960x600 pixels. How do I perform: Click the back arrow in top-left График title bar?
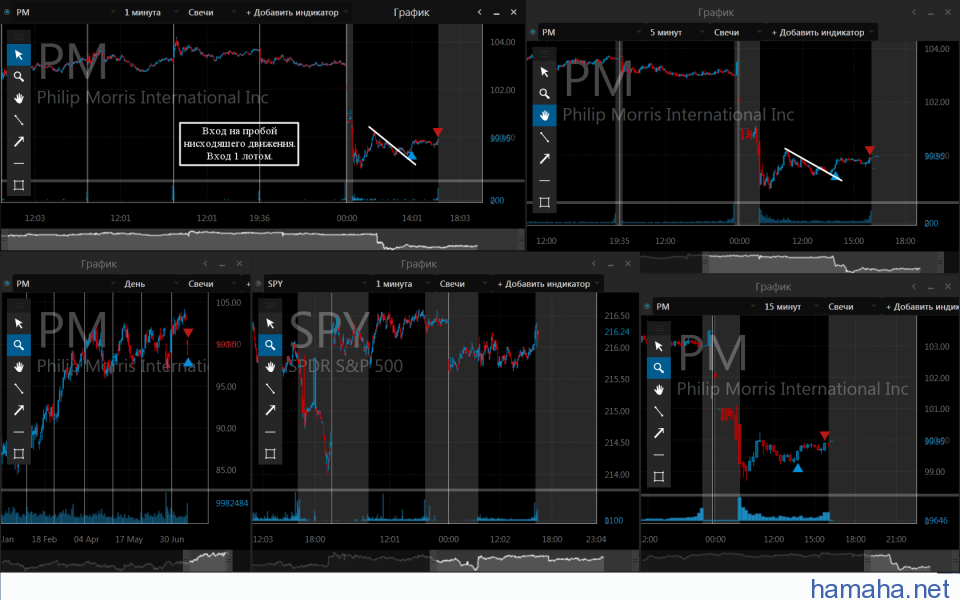point(479,12)
